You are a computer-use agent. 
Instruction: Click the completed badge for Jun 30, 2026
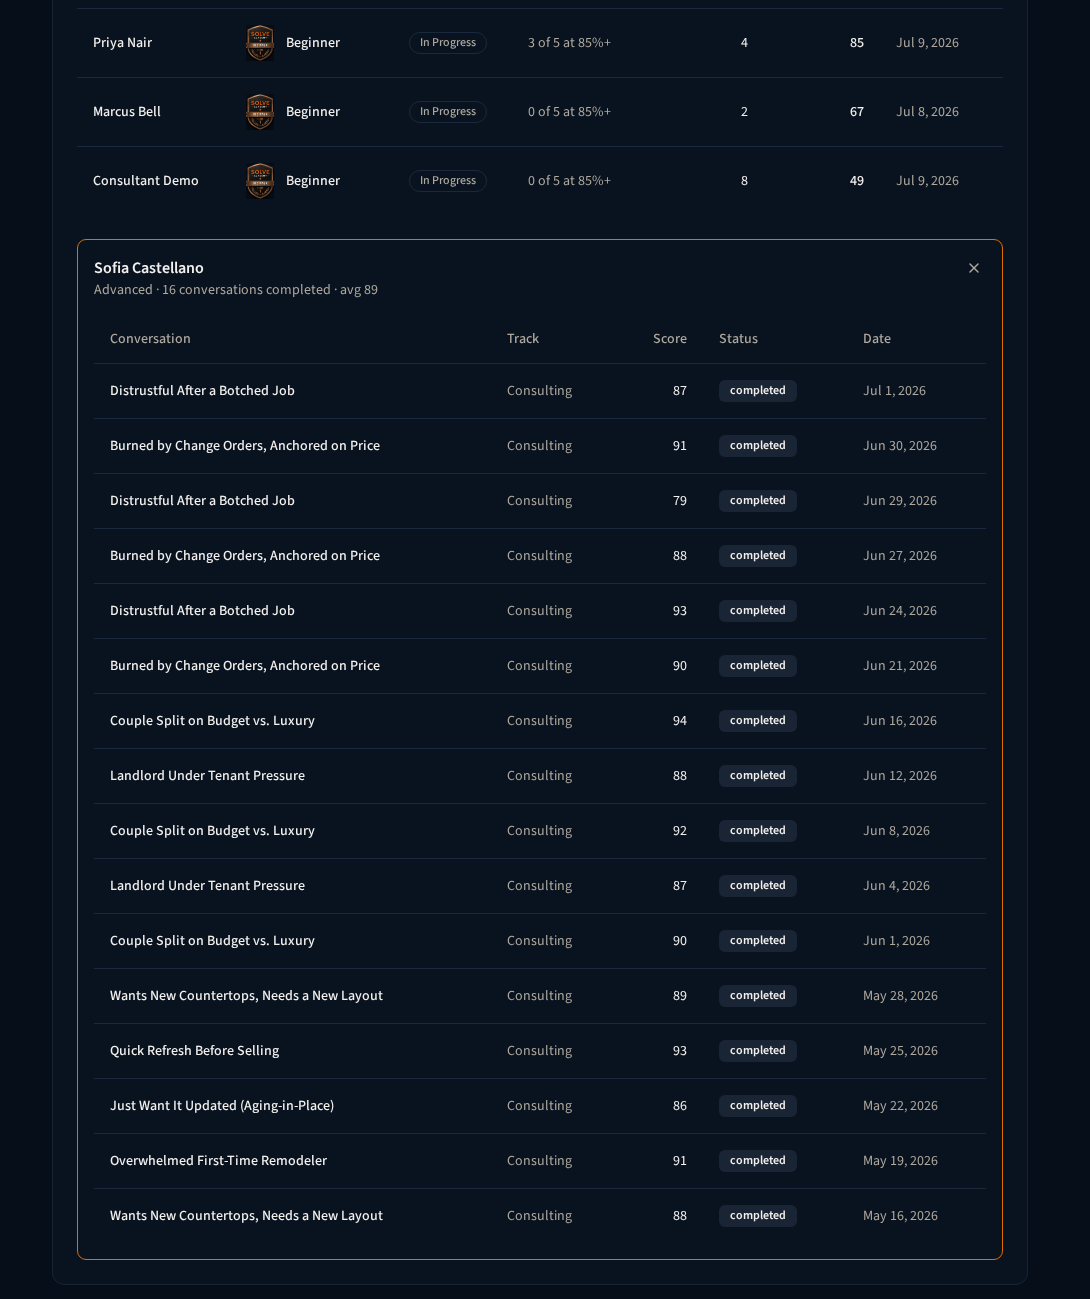pos(758,446)
